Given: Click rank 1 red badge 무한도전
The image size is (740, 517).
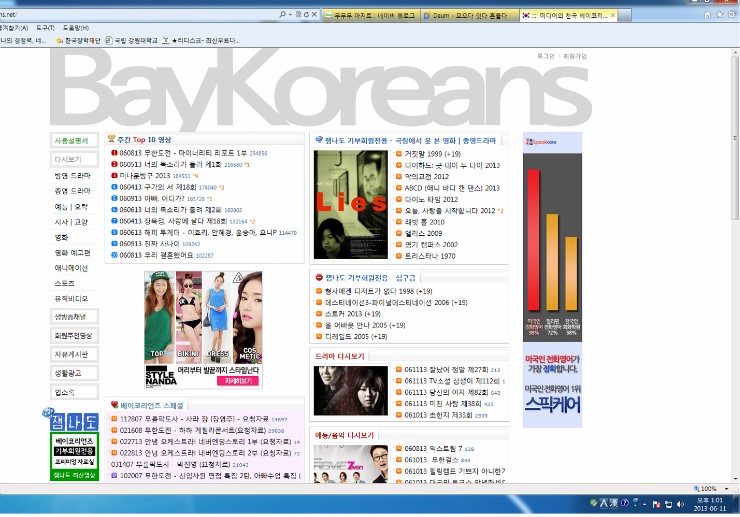Looking at the screenshot, I should click(x=114, y=153).
